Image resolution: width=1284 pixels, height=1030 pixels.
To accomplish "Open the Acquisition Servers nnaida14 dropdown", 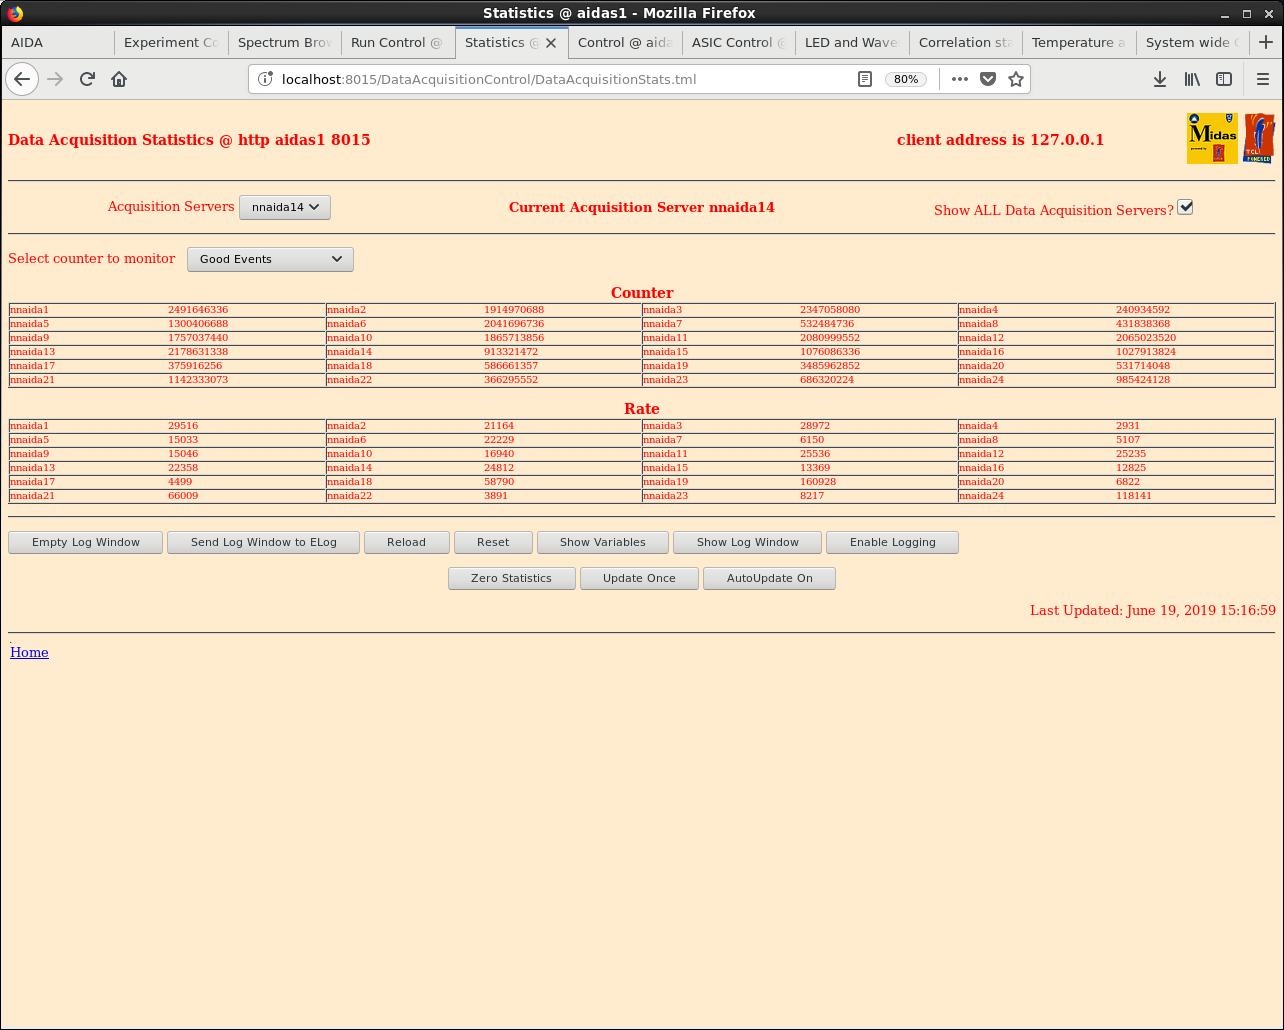I will [x=285, y=207].
